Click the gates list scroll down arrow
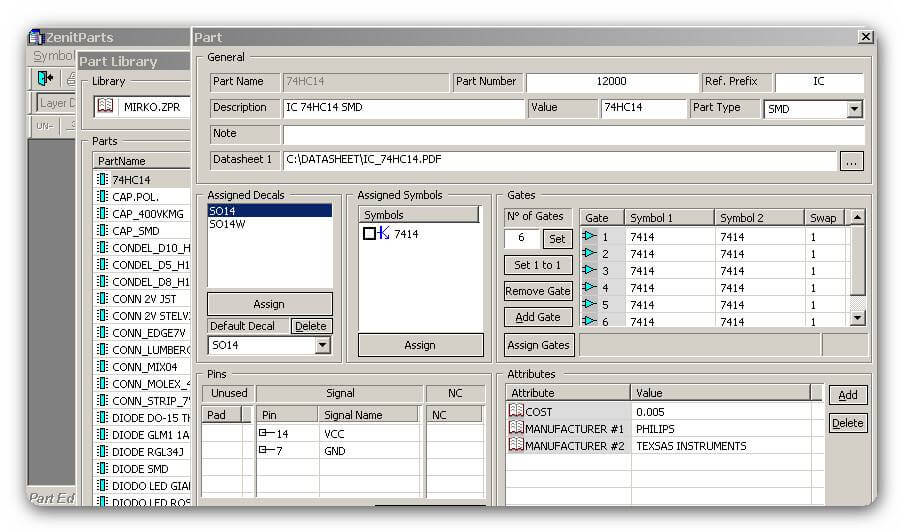The image size is (904, 532). [857, 318]
